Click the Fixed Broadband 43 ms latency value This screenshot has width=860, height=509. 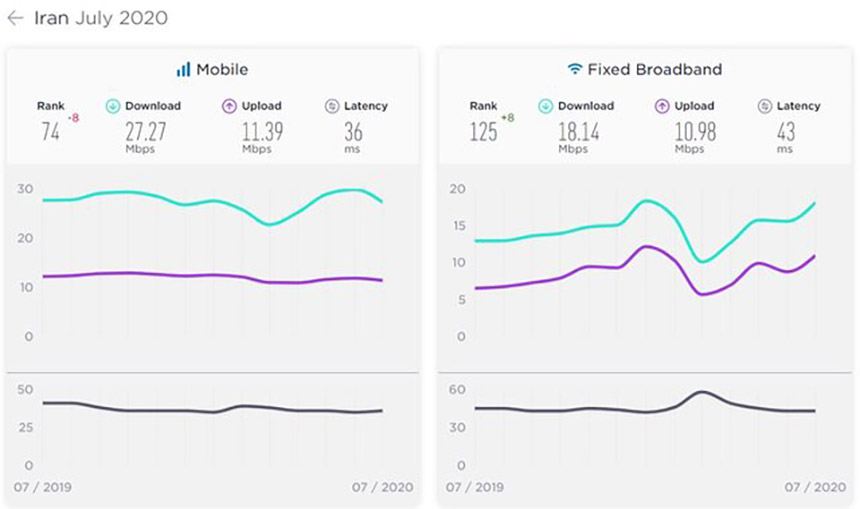[785, 131]
